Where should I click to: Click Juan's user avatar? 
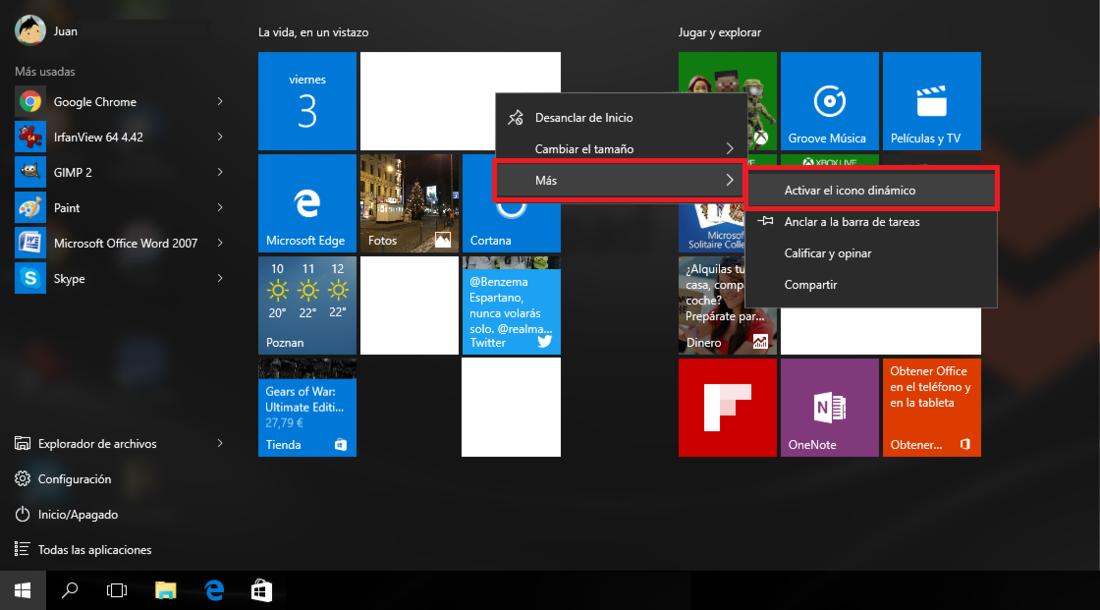pos(30,31)
